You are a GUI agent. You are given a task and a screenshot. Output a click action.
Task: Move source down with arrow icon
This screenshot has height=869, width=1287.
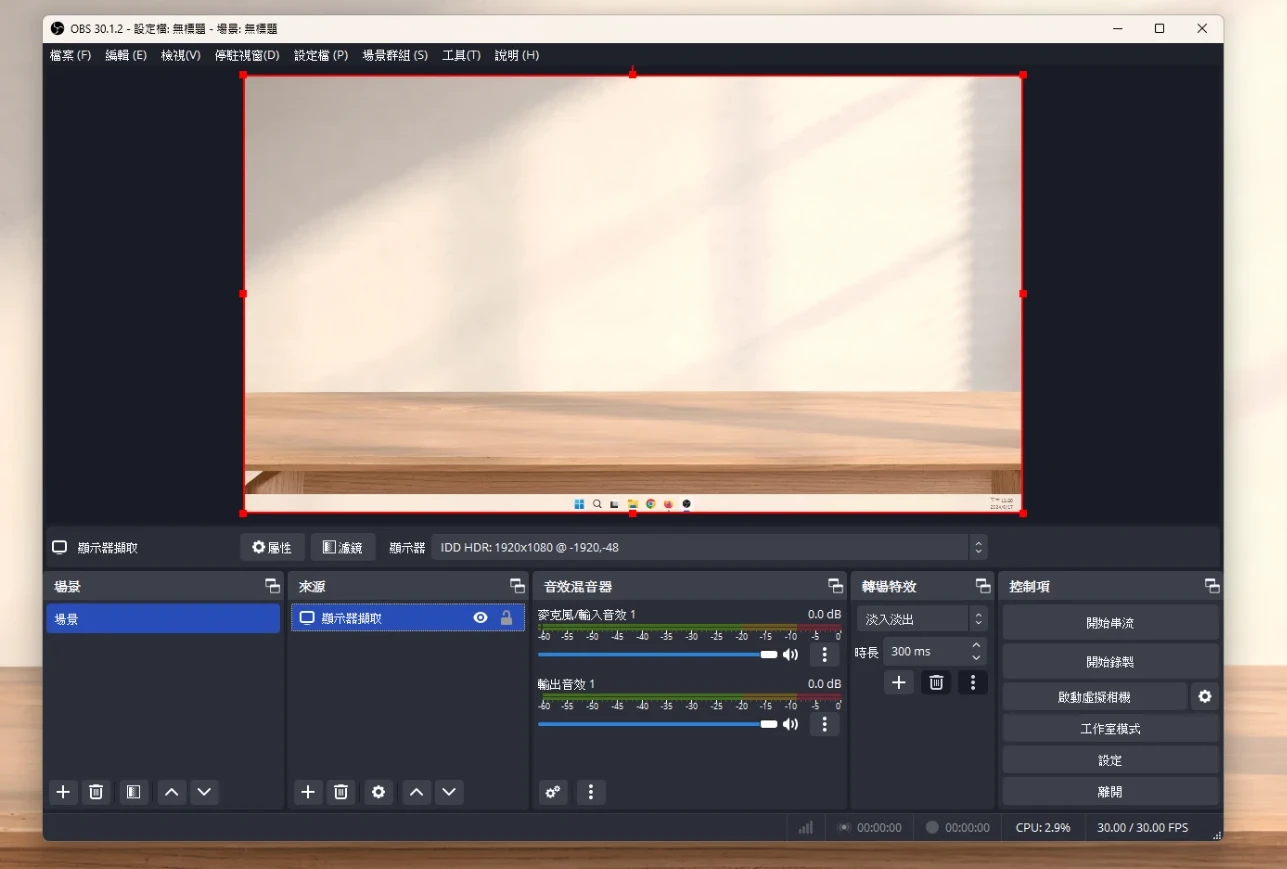click(x=449, y=792)
